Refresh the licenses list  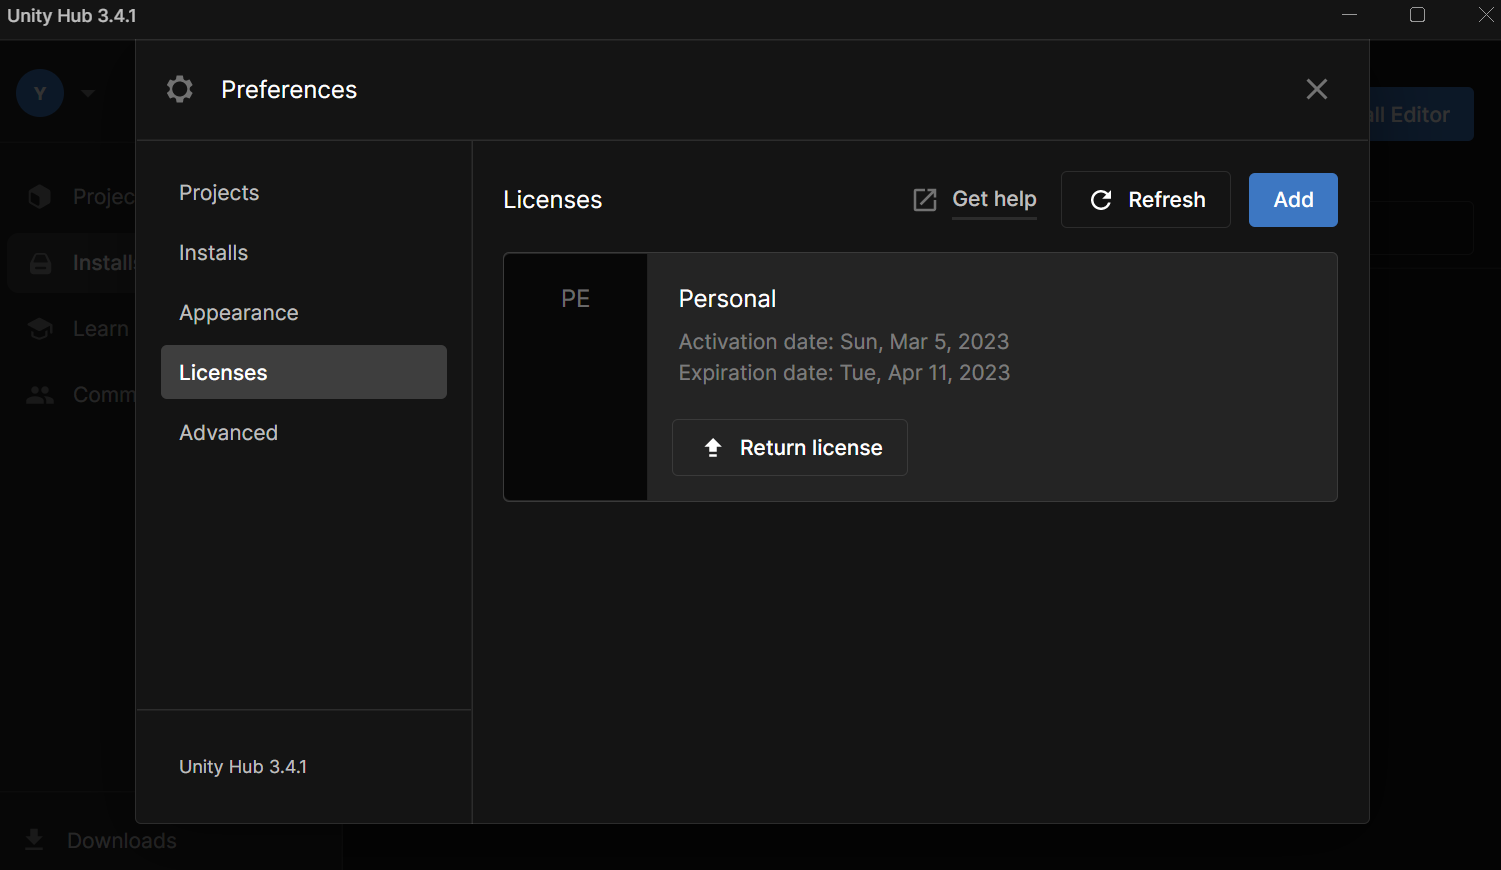pos(1146,200)
